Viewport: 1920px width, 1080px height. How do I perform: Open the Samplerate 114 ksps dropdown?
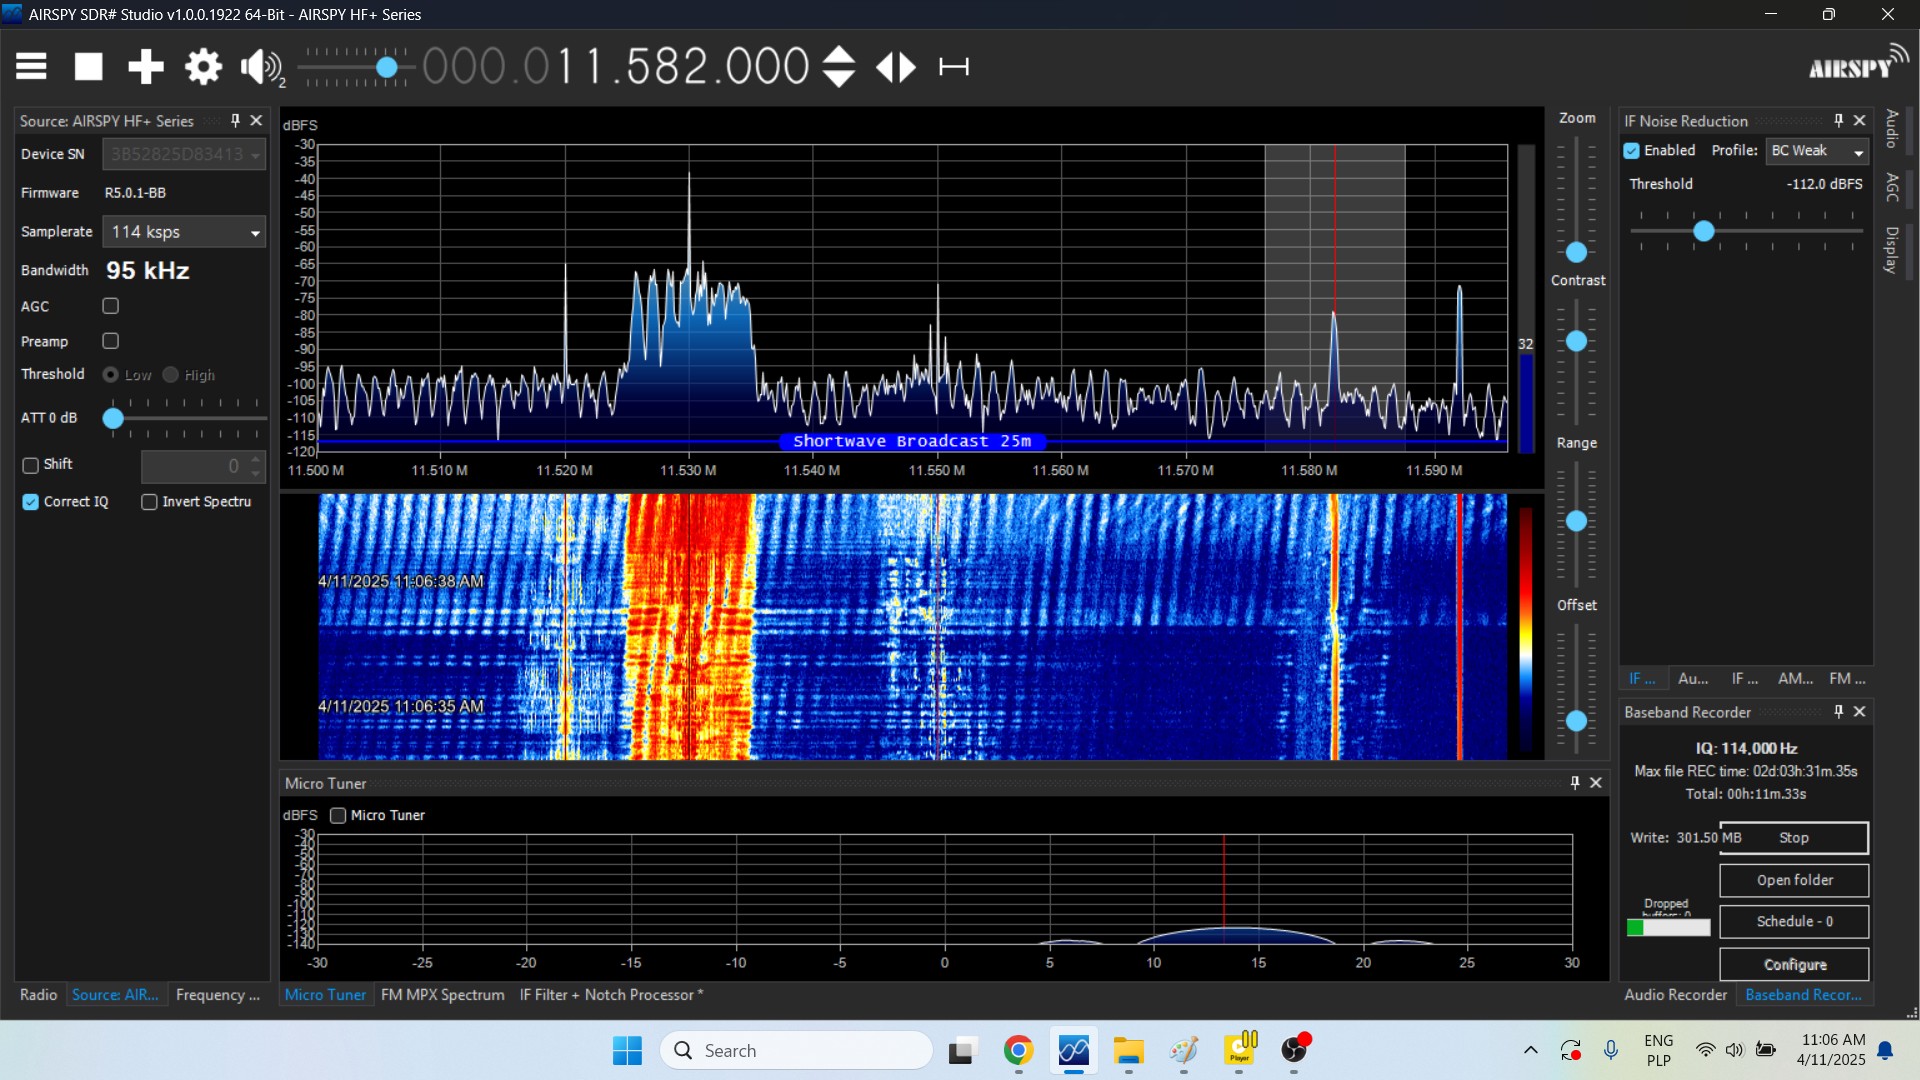(x=184, y=232)
